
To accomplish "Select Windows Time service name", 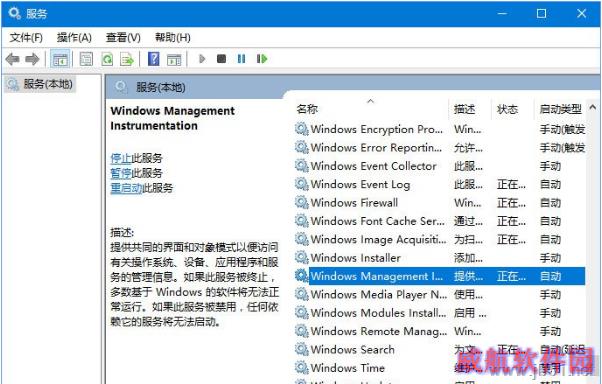I will 347,368.
